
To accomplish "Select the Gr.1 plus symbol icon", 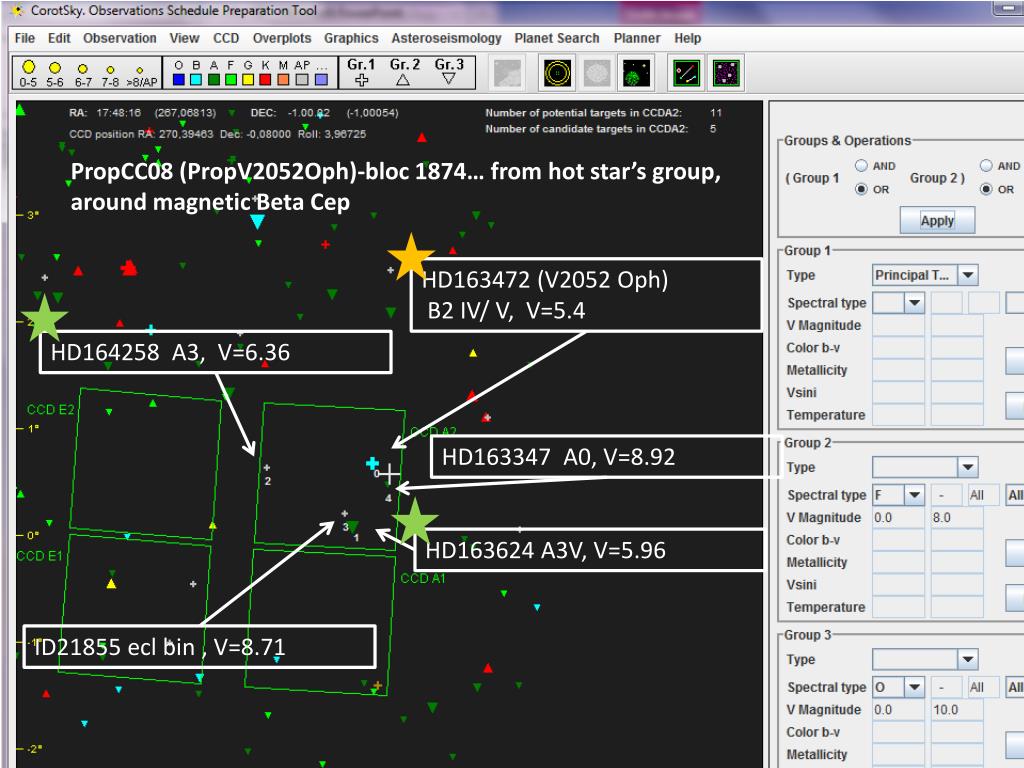I will (x=361, y=80).
